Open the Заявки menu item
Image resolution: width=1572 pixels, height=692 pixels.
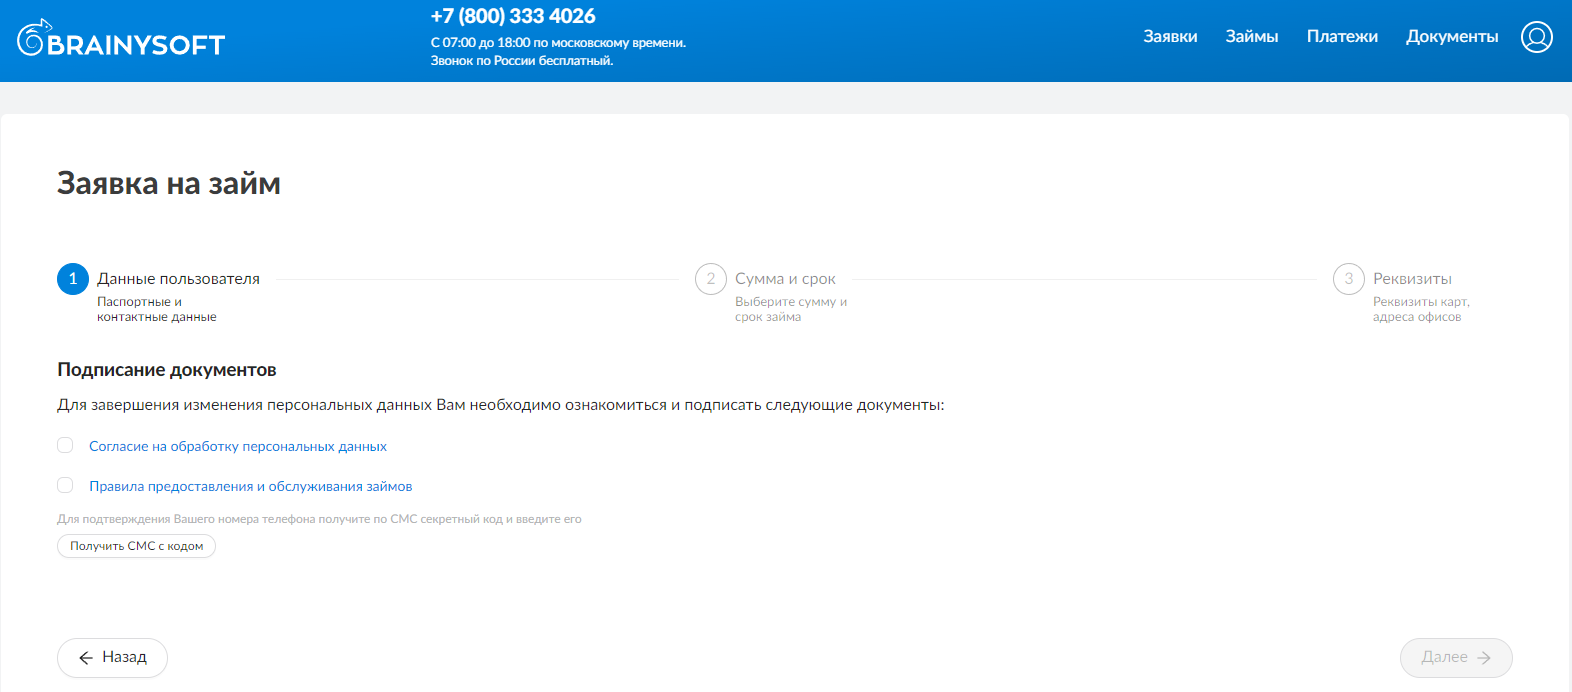pyautogui.click(x=1170, y=37)
